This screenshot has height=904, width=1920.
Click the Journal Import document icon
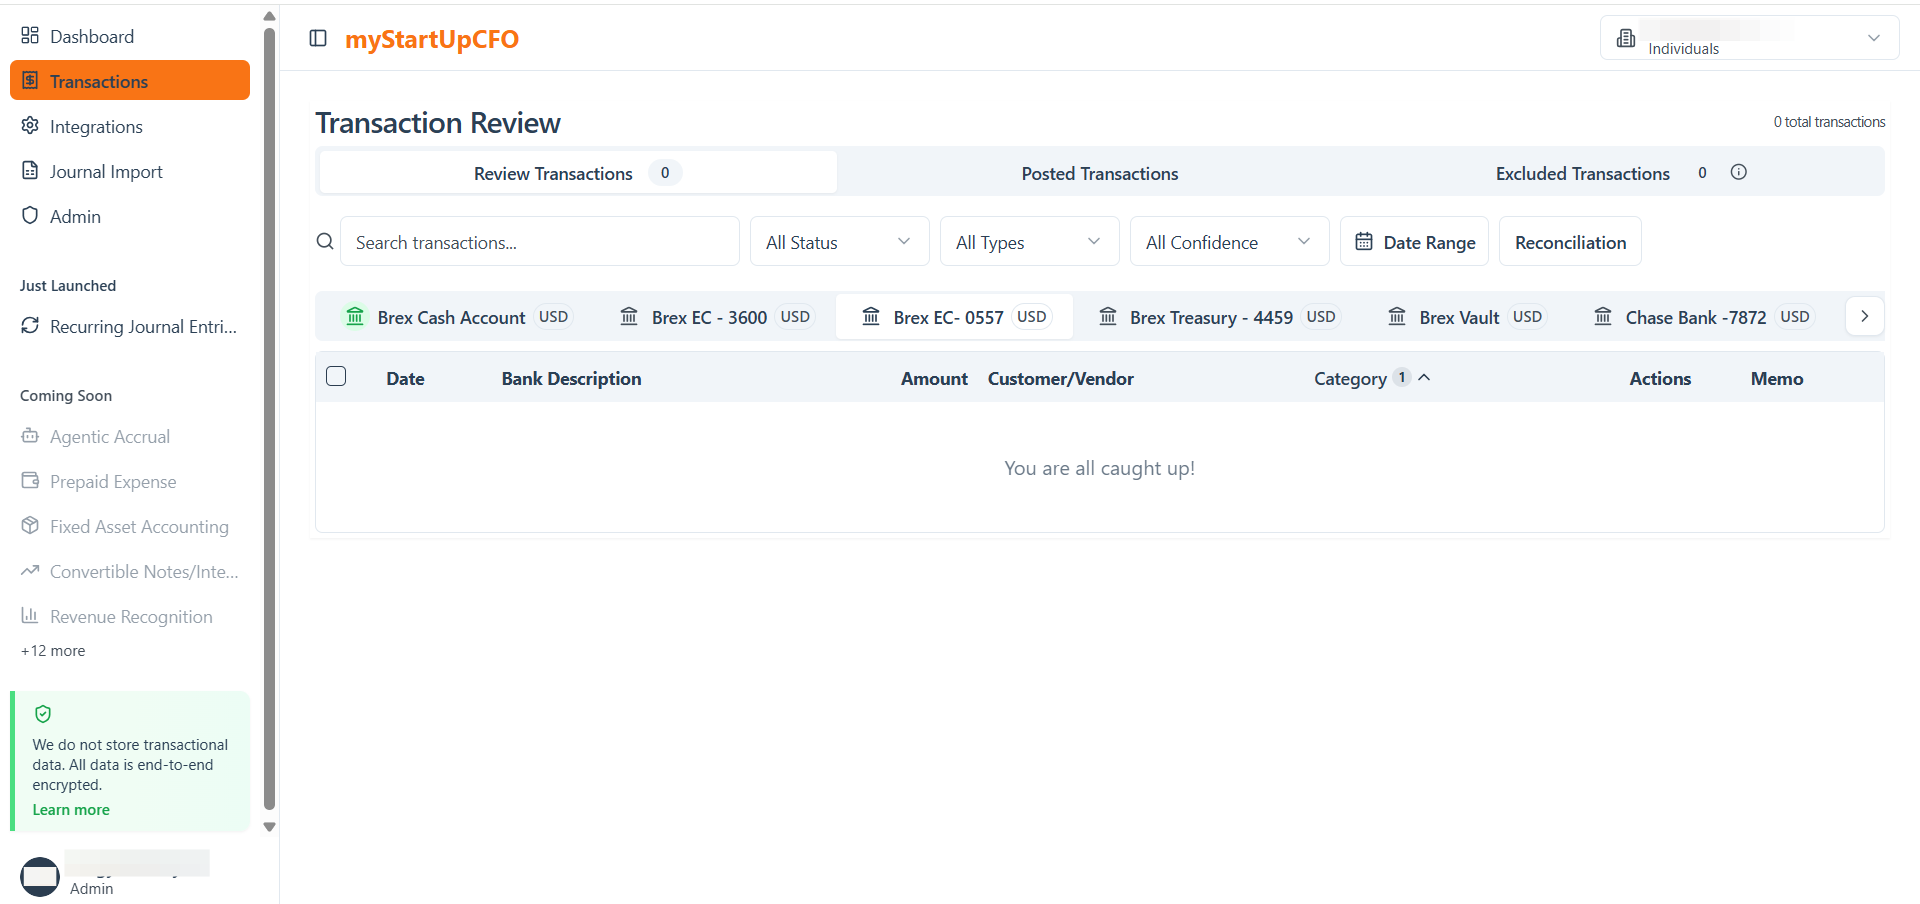pos(30,171)
